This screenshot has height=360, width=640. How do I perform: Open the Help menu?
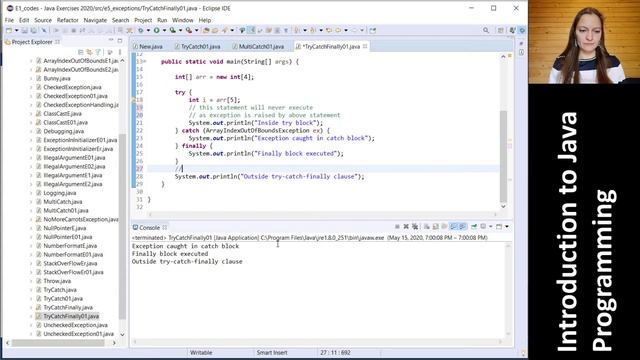coord(205,20)
